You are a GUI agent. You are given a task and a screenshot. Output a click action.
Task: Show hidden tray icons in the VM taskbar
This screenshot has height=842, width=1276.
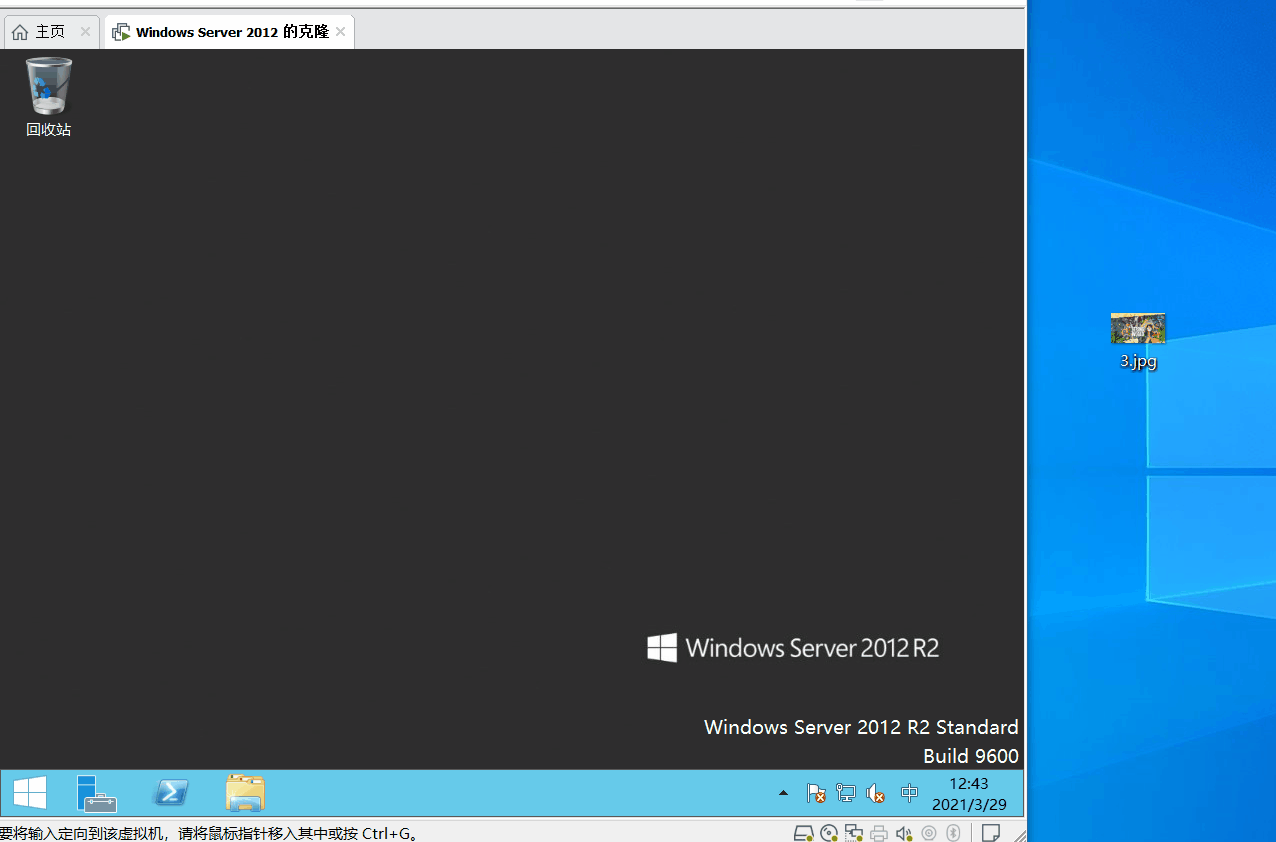click(x=783, y=793)
